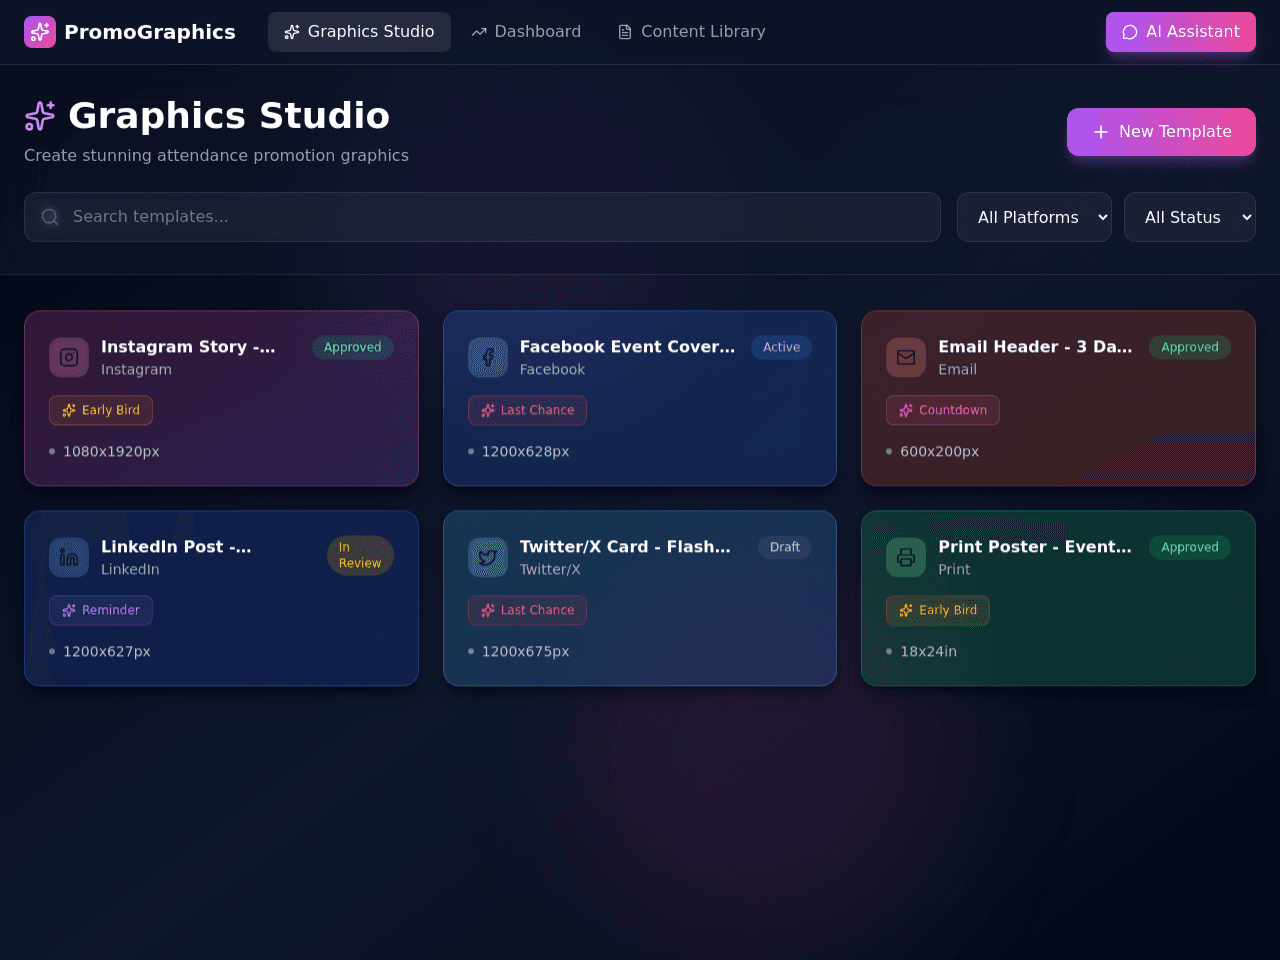Click sparkle icon in Instagram card's Early Bird tag
Viewport: 1280px width, 960px height.
click(69, 410)
